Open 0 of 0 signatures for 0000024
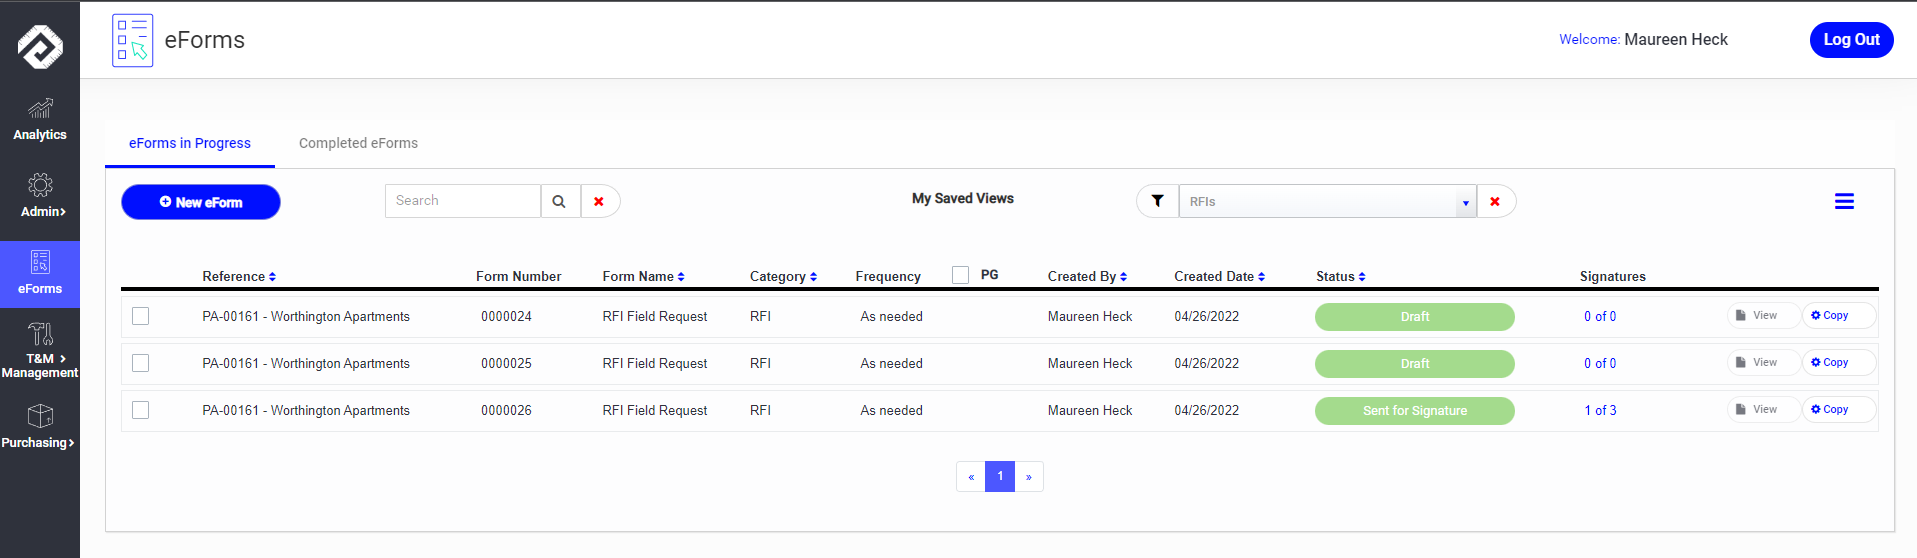Screen dimensions: 1917x558 tap(1600, 316)
